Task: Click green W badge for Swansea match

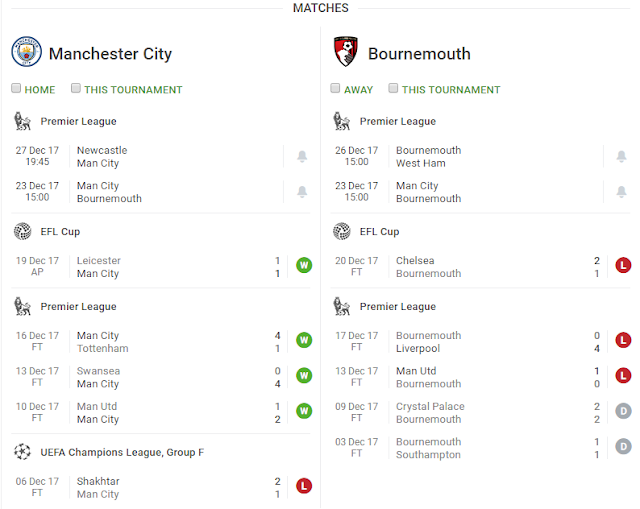Action: [x=304, y=376]
